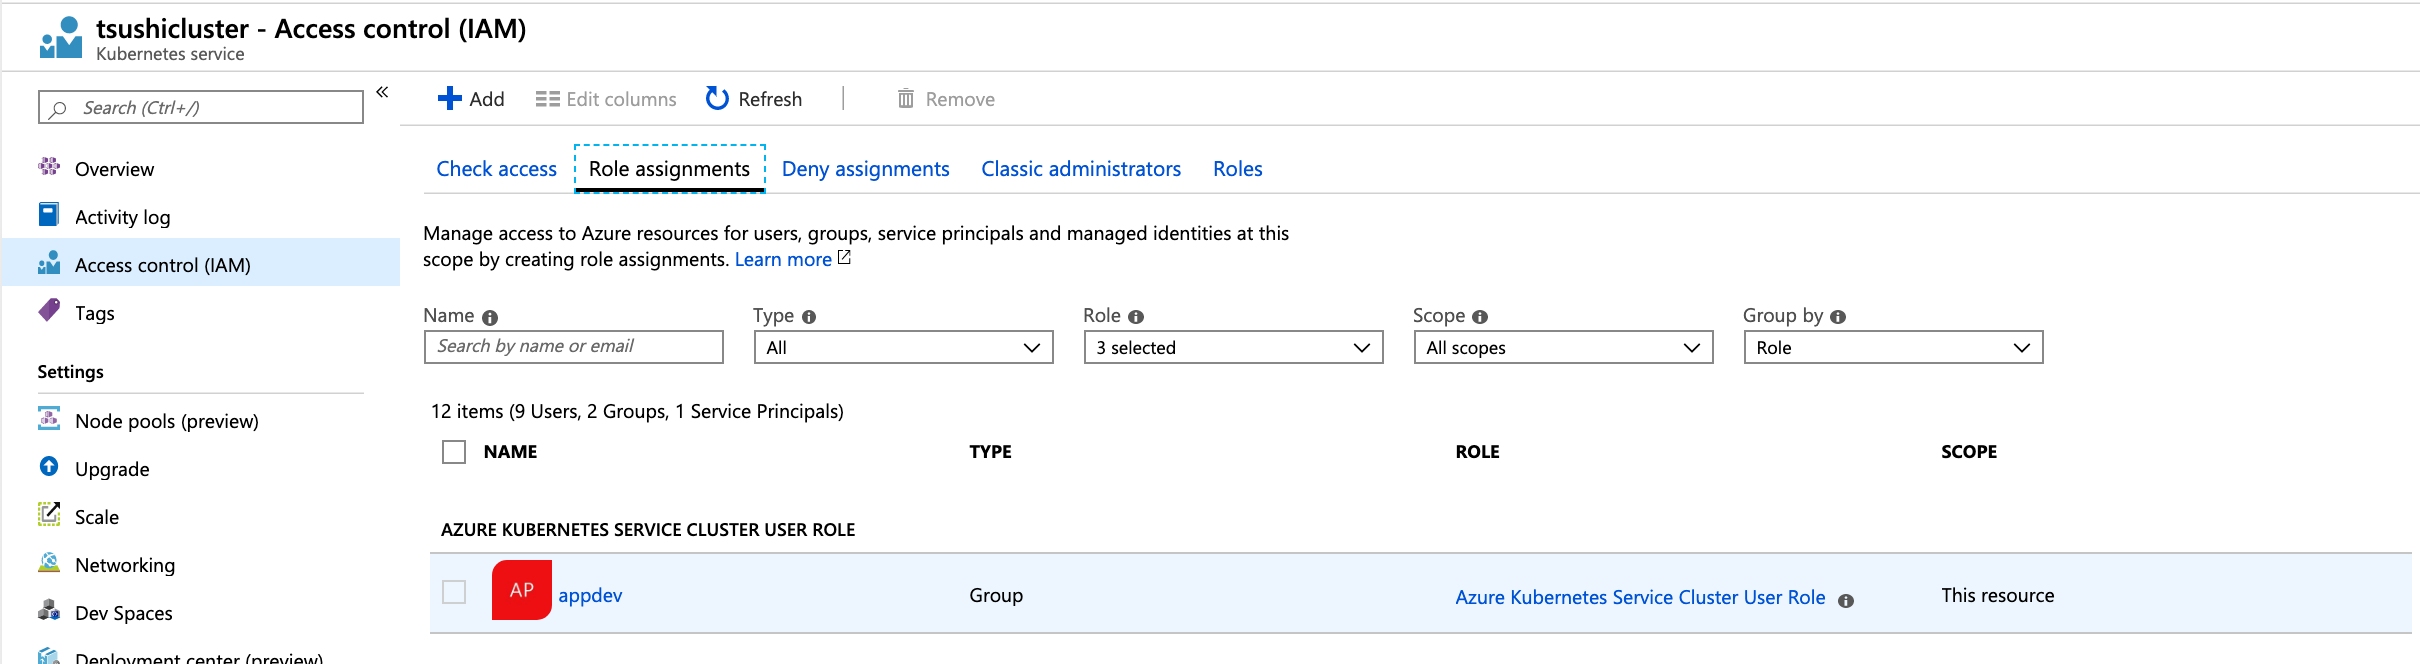Open the Group by dropdown showing Role

click(x=1894, y=347)
